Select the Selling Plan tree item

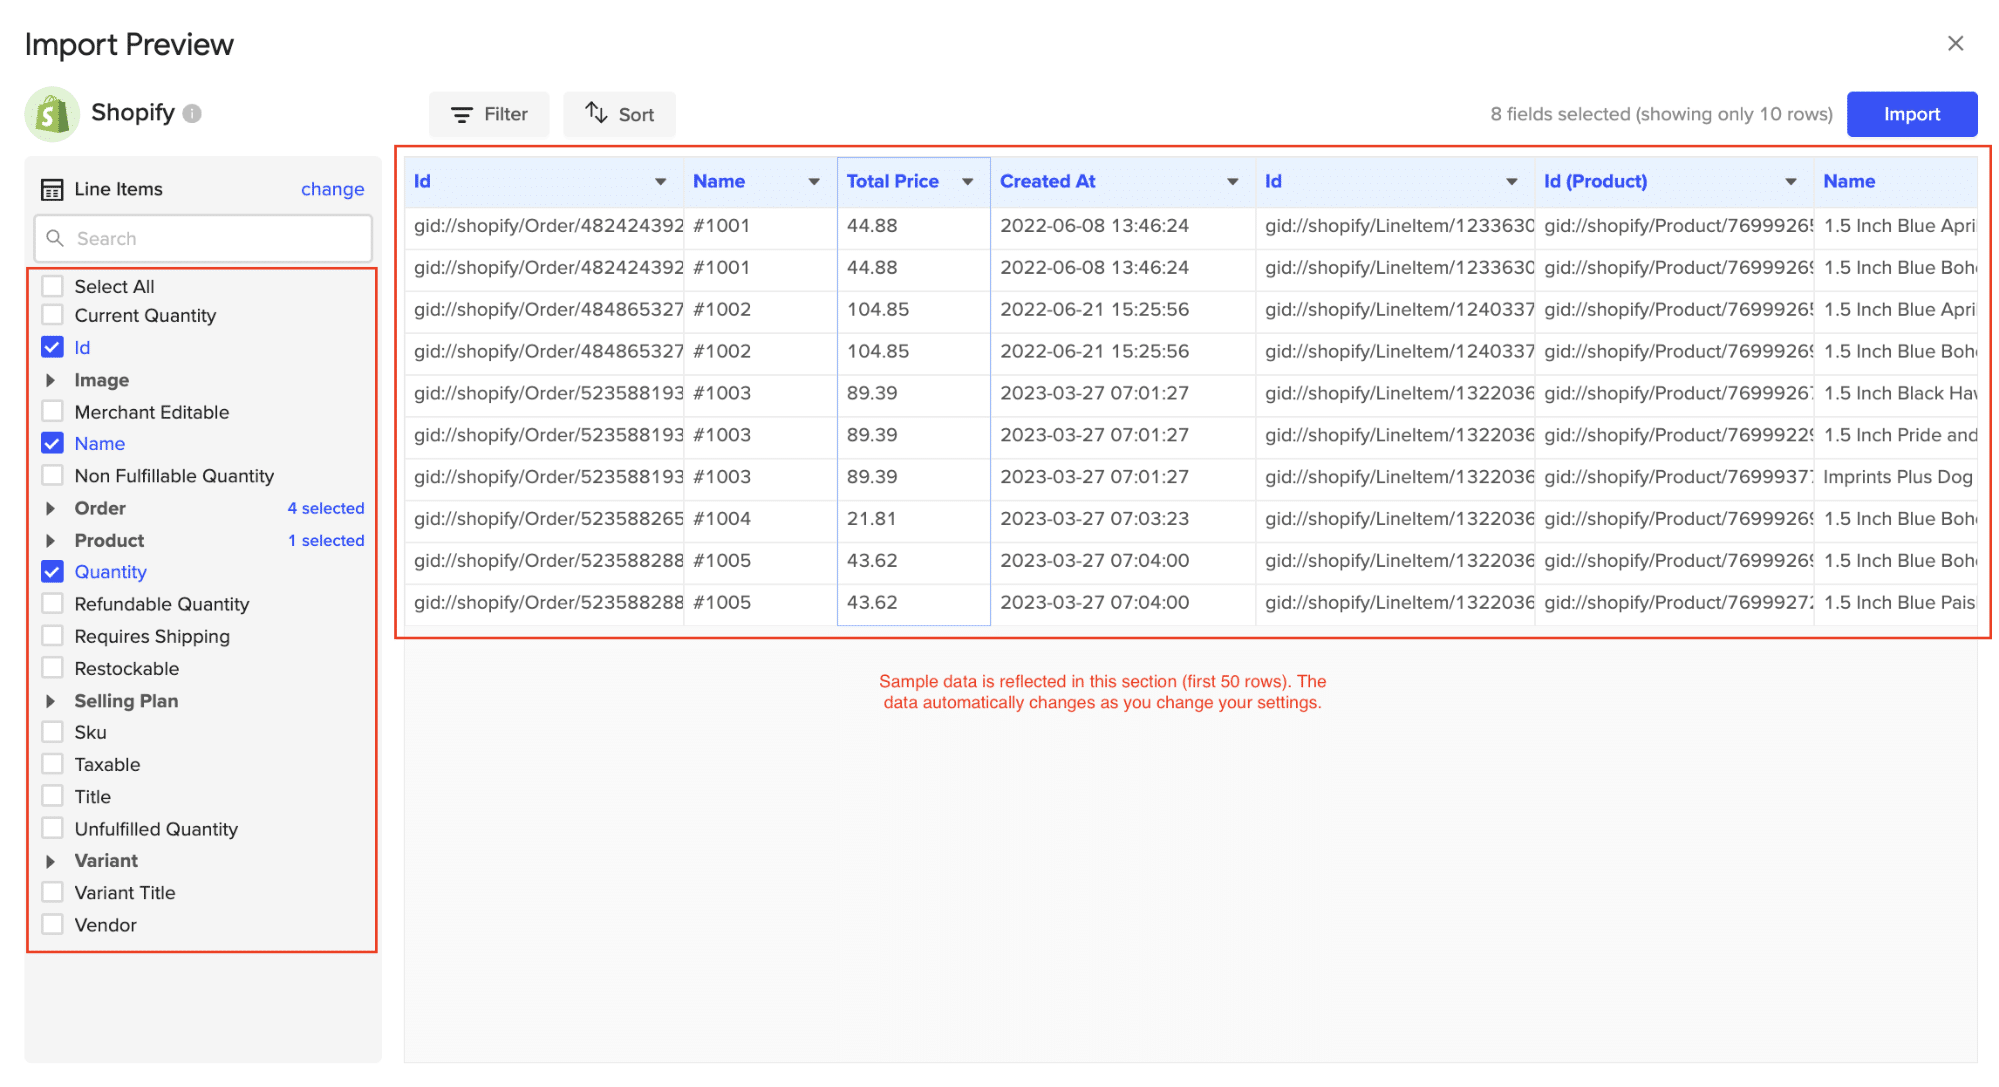(124, 700)
